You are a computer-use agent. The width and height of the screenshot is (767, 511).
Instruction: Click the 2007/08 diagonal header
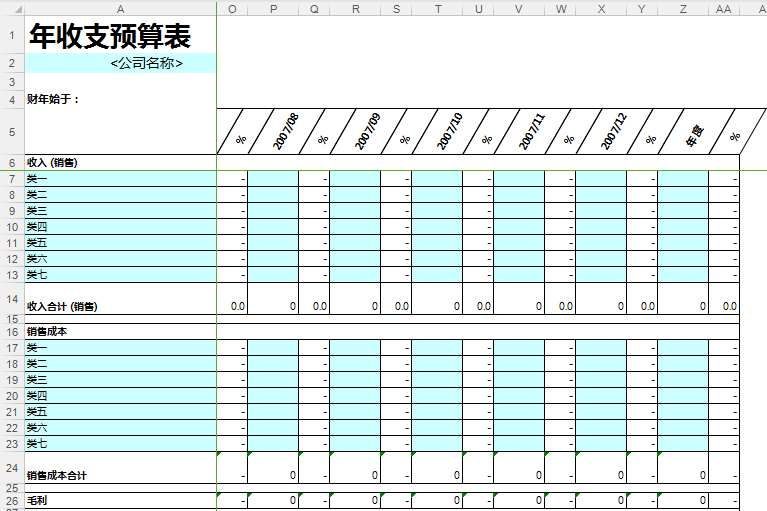(286, 131)
